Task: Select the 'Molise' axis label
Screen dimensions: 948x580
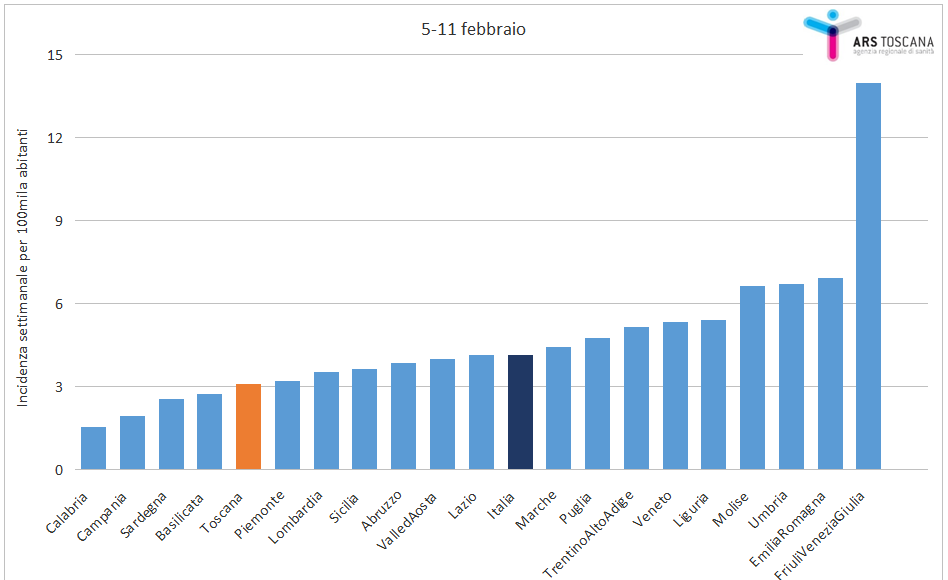Action: (730, 509)
